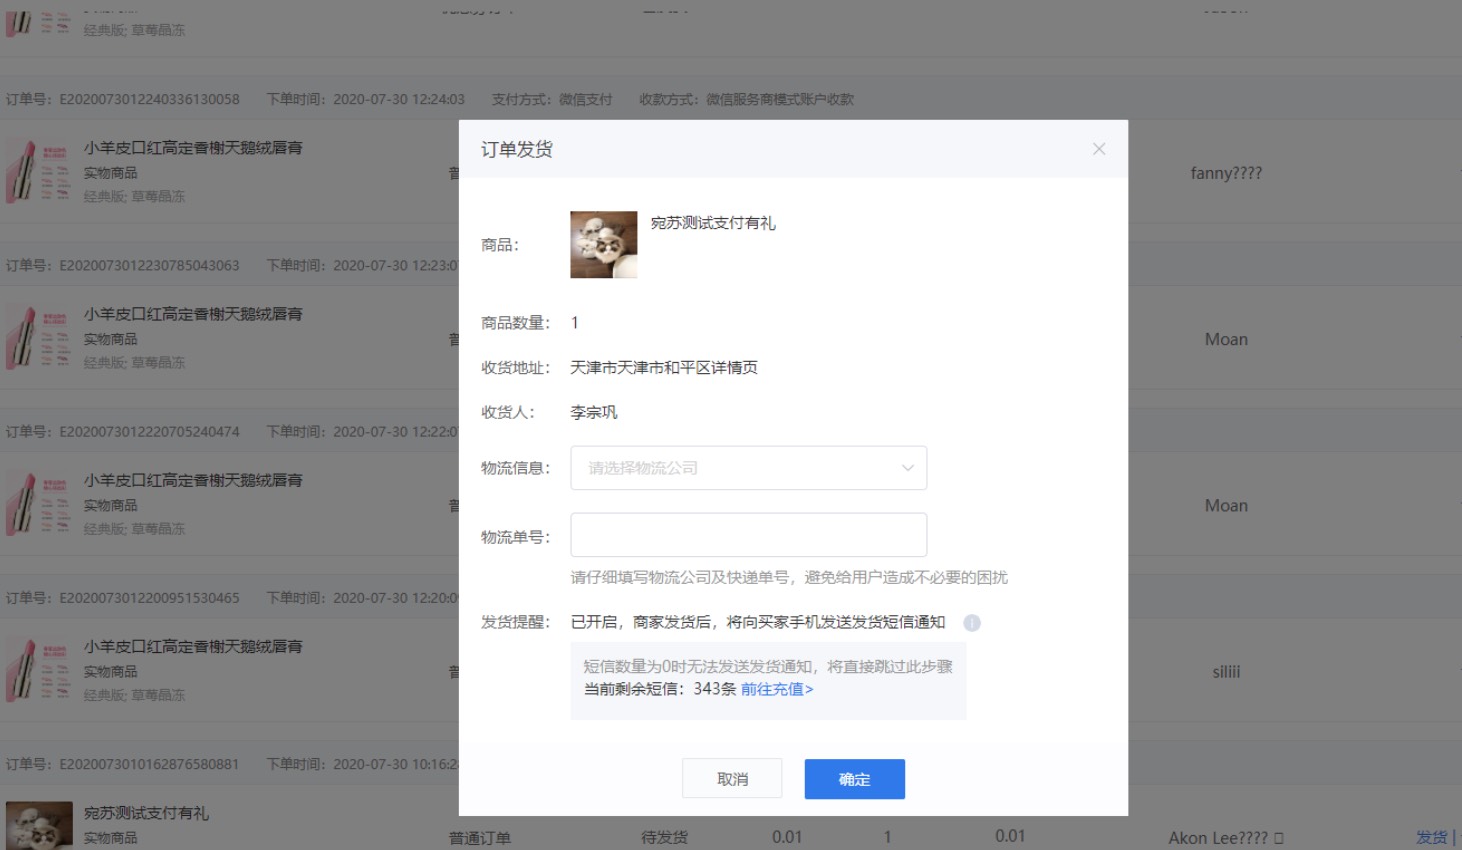
Task: Click lipstick thumbnail of order ending 1530465
Action: [38, 670]
